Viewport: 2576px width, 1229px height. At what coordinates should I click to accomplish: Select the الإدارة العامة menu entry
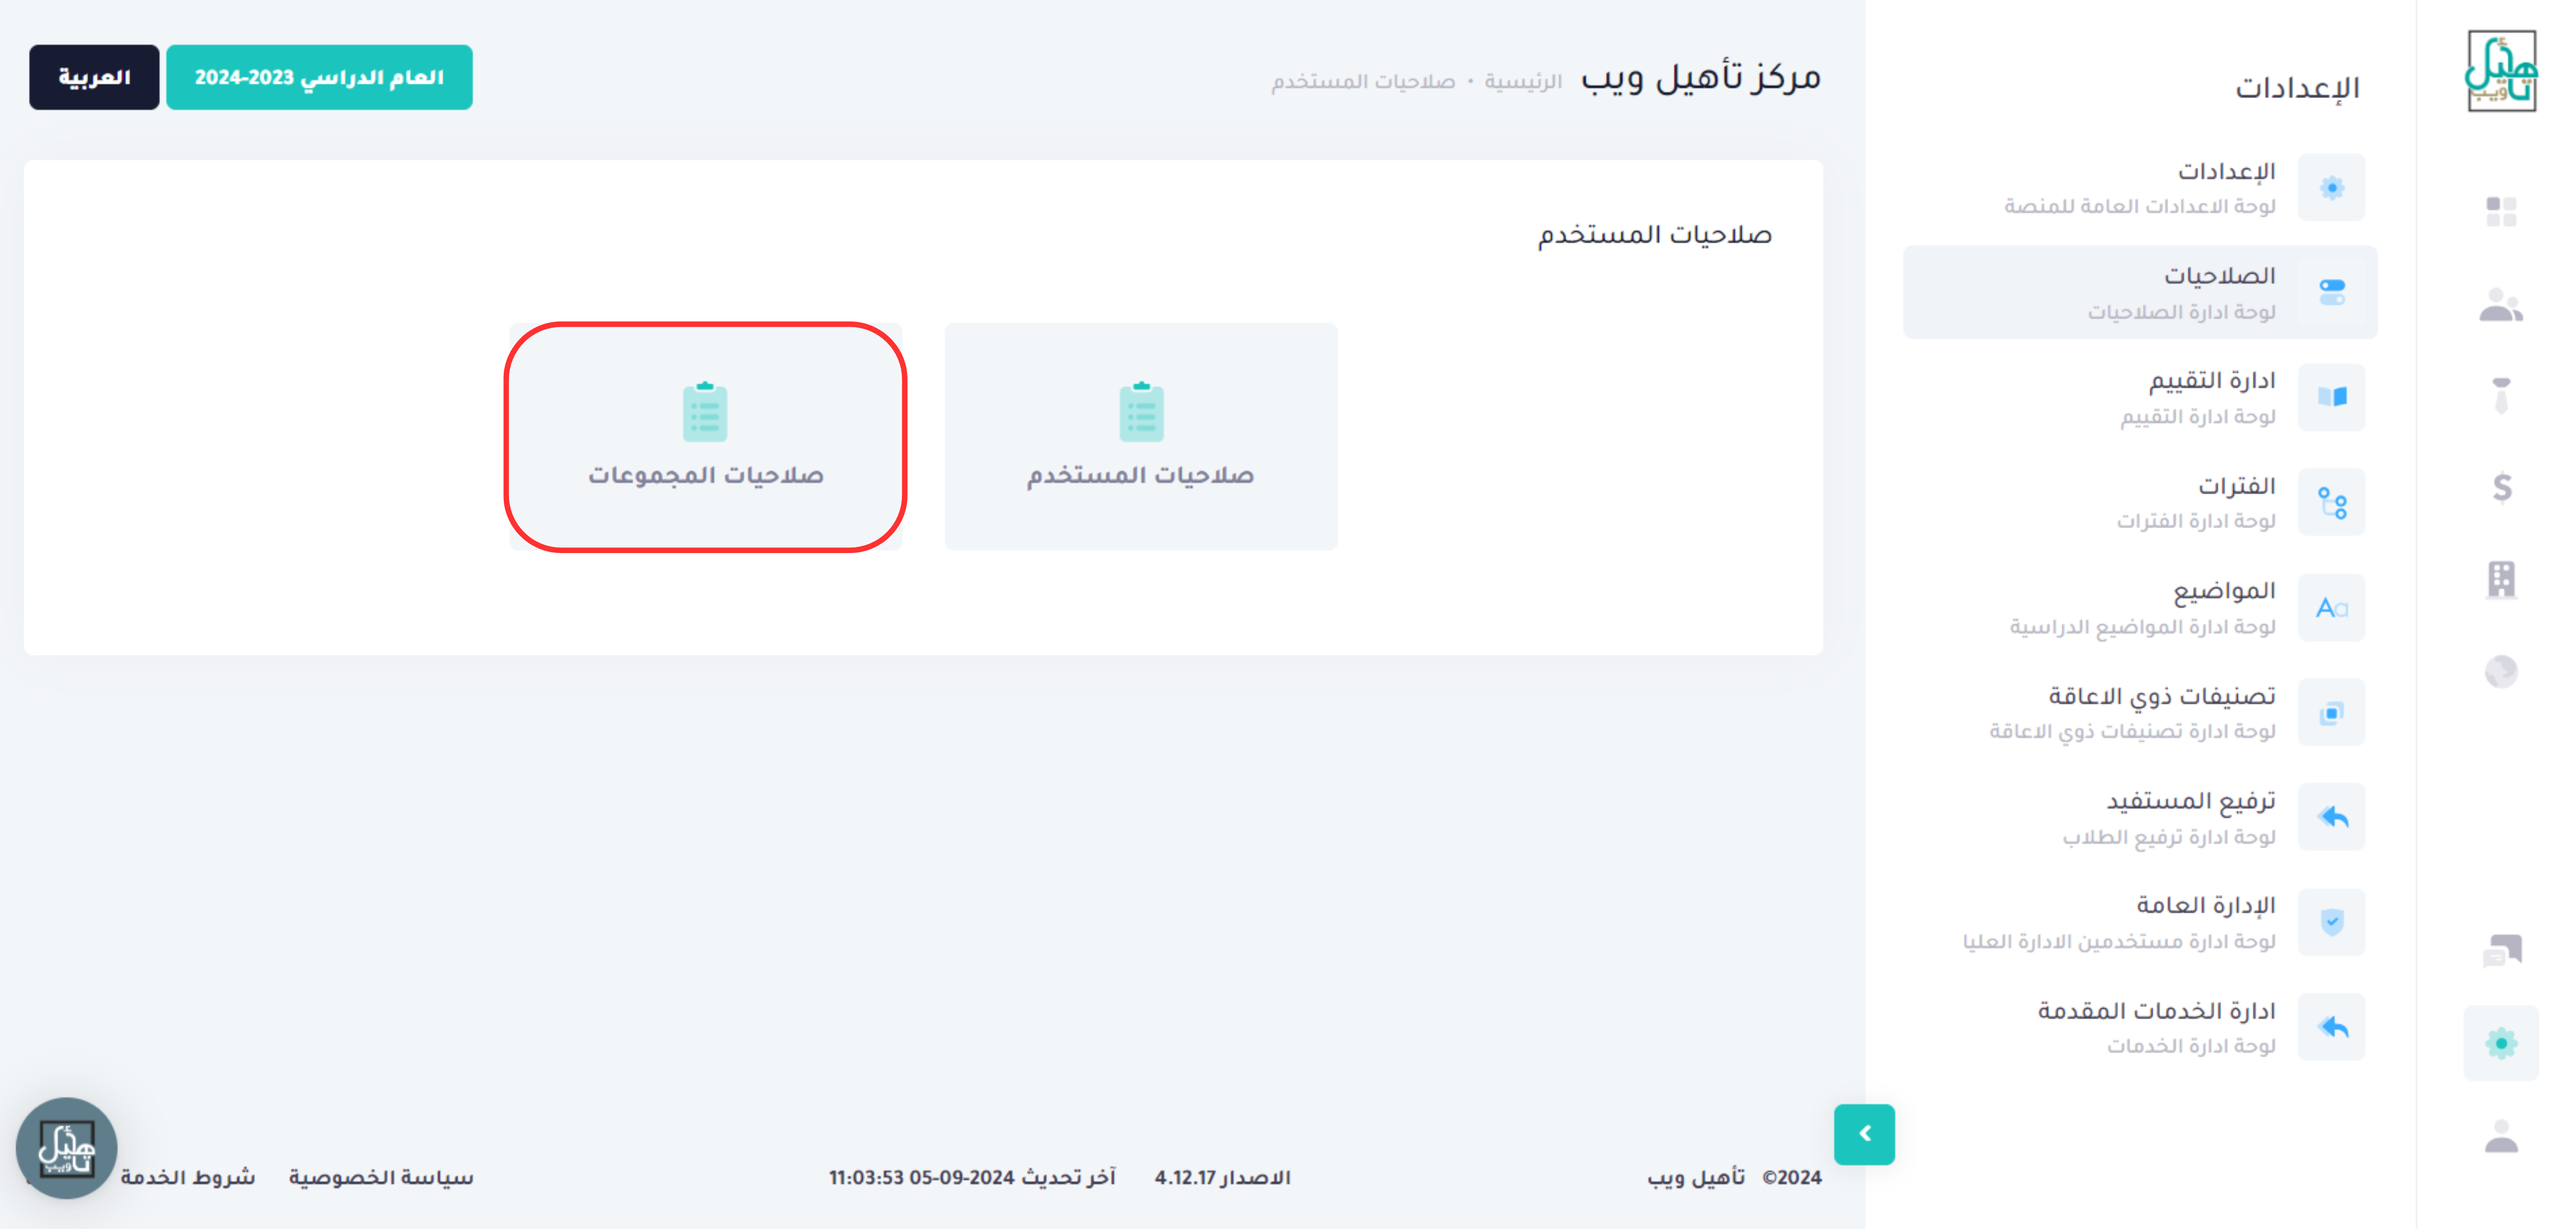pos(2140,922)
